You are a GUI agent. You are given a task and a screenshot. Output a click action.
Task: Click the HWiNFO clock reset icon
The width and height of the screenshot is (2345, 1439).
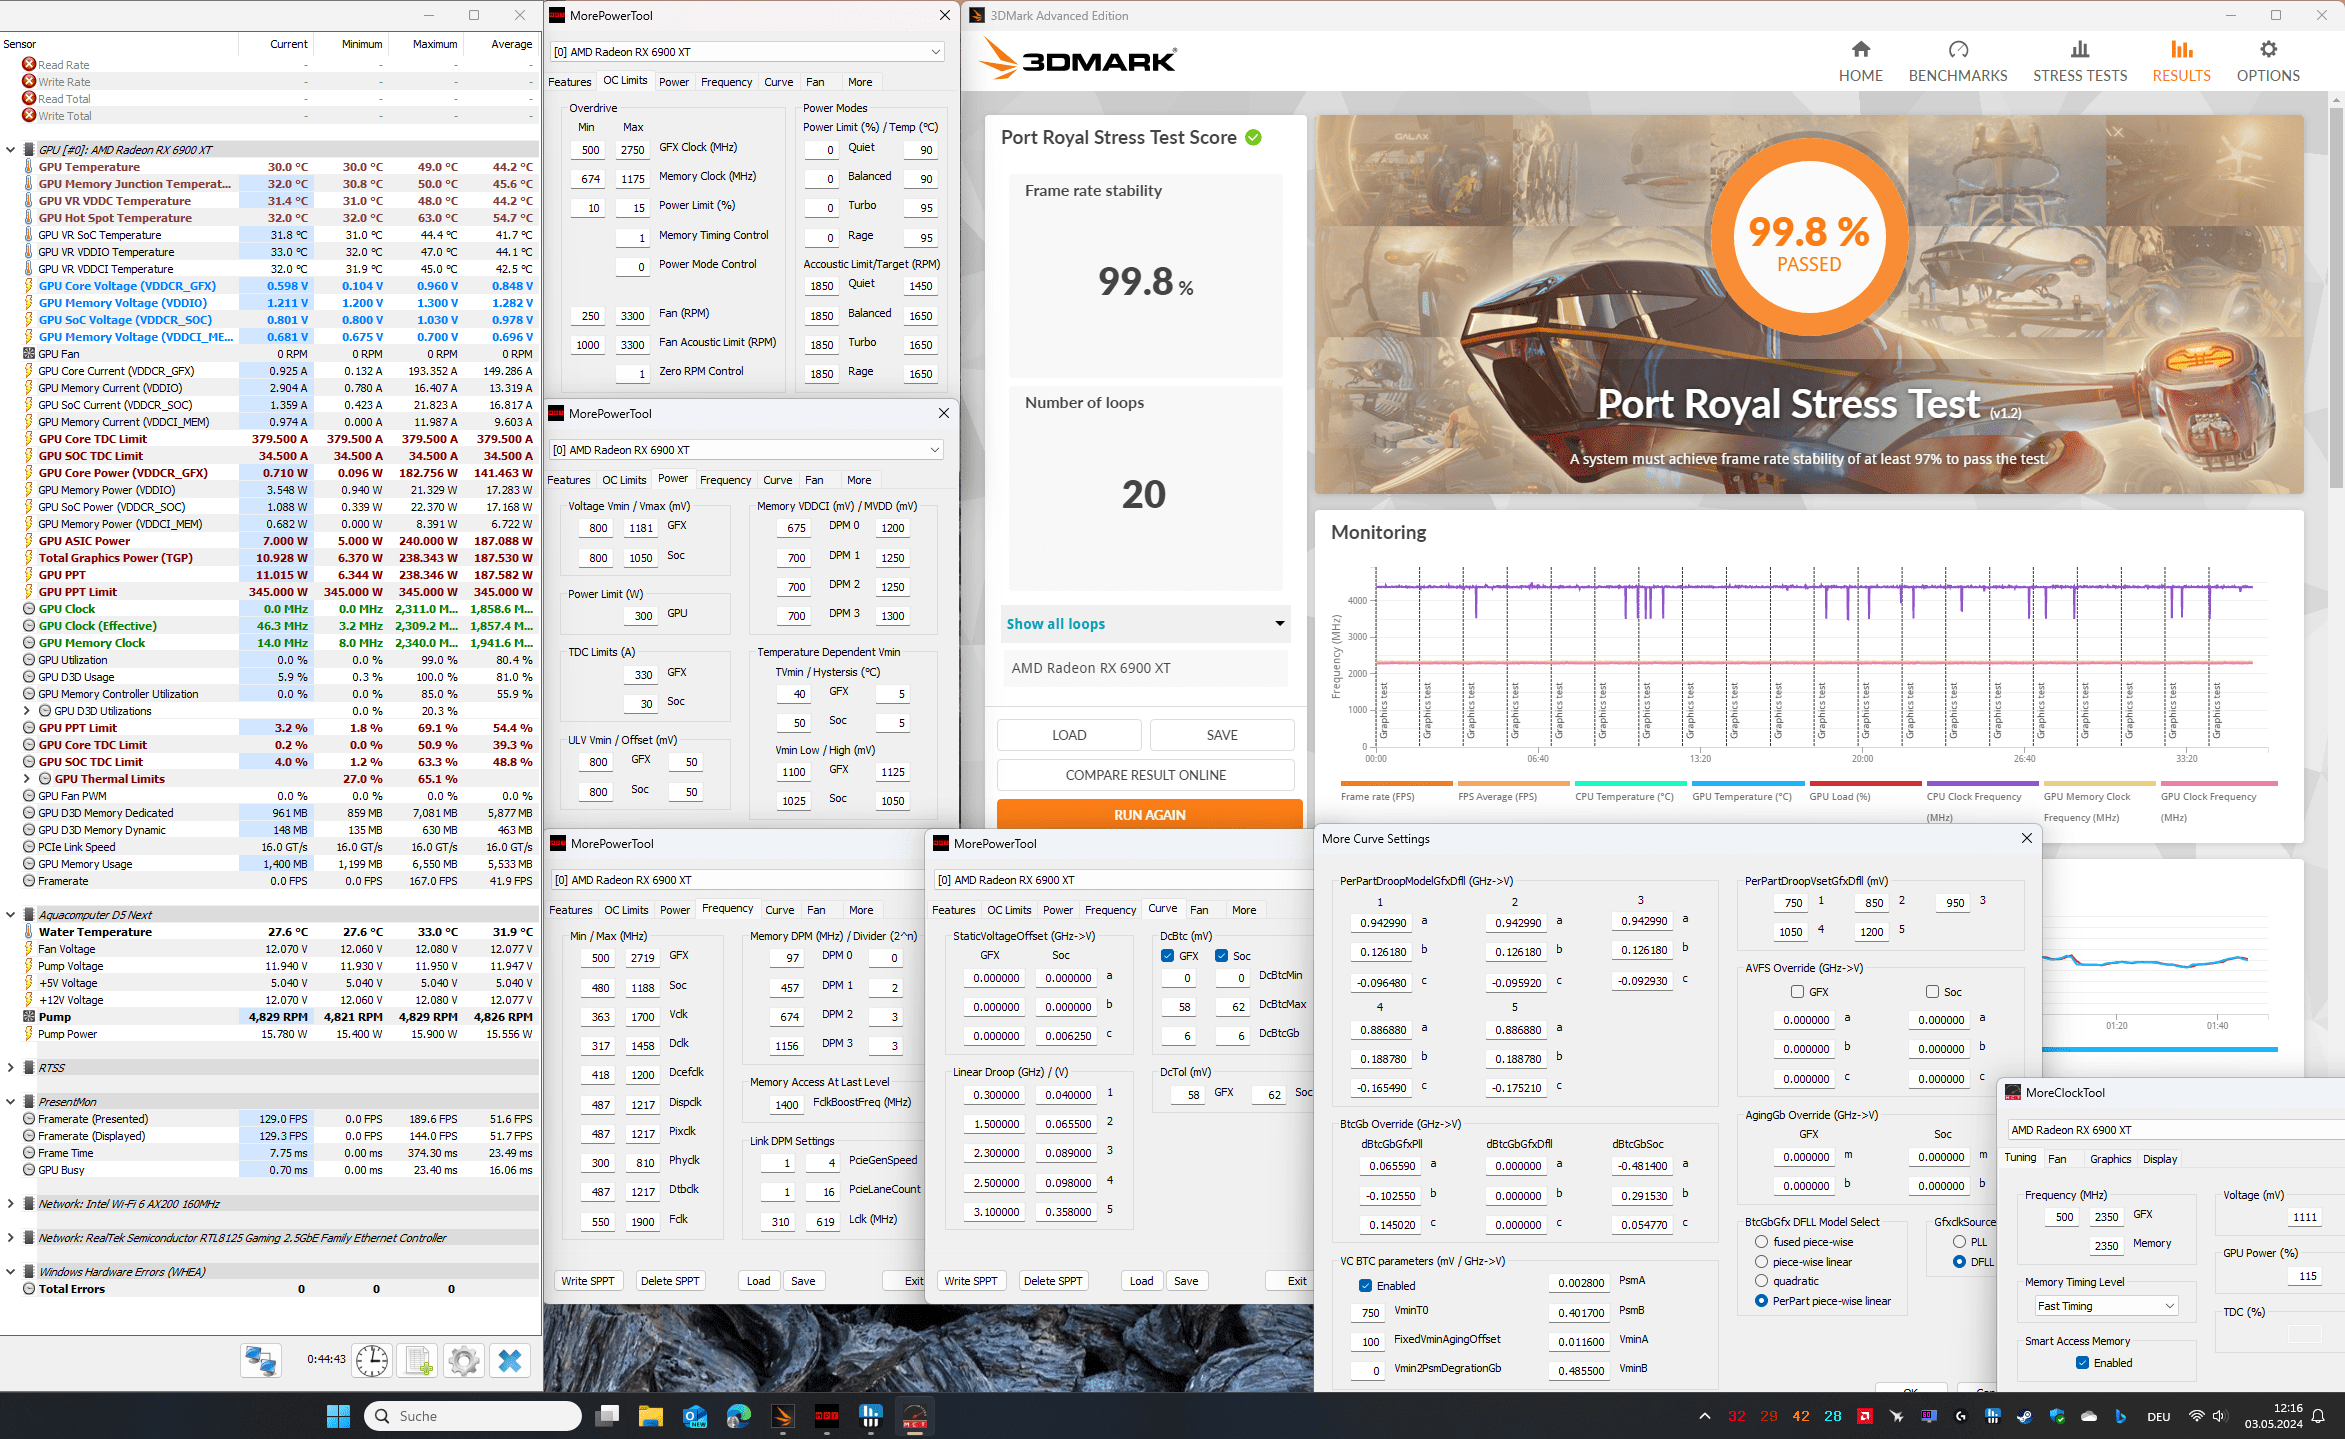pyautogui.click(x=372, y=1361)
